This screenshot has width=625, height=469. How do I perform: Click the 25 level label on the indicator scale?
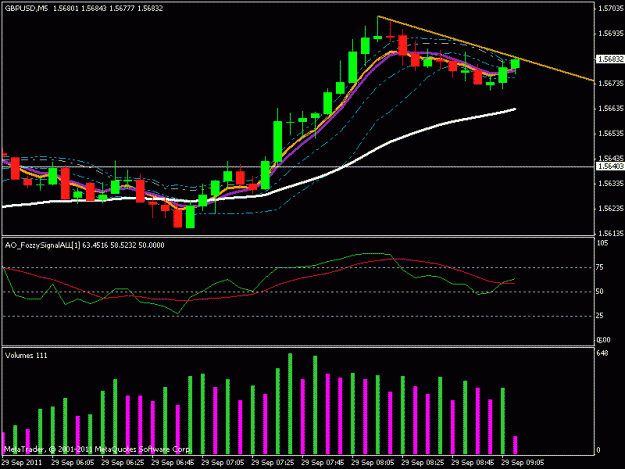600,316
